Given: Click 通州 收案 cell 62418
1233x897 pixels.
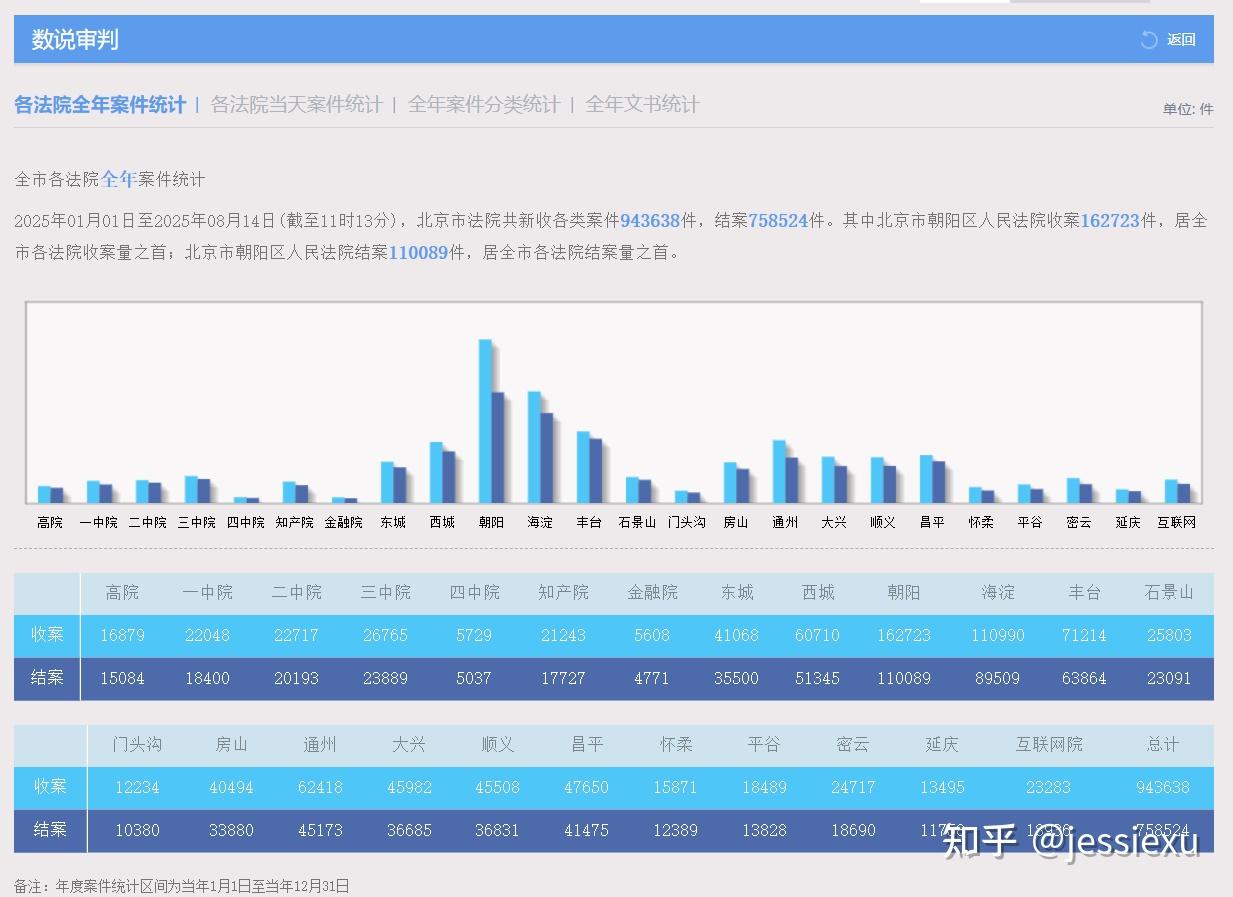Looking at the screenshot, I should (x=320, y=787).
